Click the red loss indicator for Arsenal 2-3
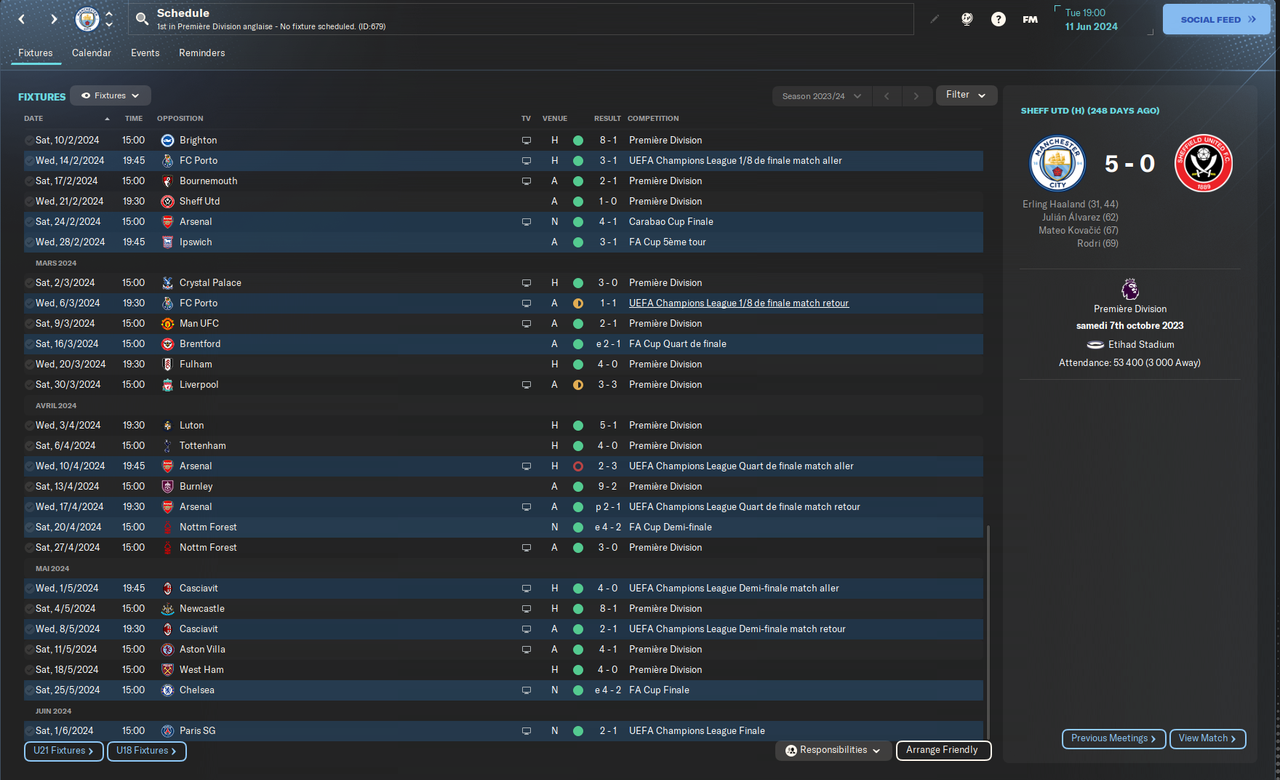This screenshot has width=1280, height=780. 578,466
